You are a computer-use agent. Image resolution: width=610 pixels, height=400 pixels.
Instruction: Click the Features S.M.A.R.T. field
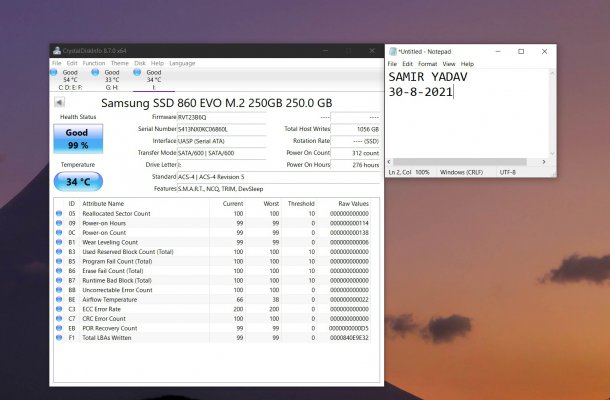coord(279,189)
